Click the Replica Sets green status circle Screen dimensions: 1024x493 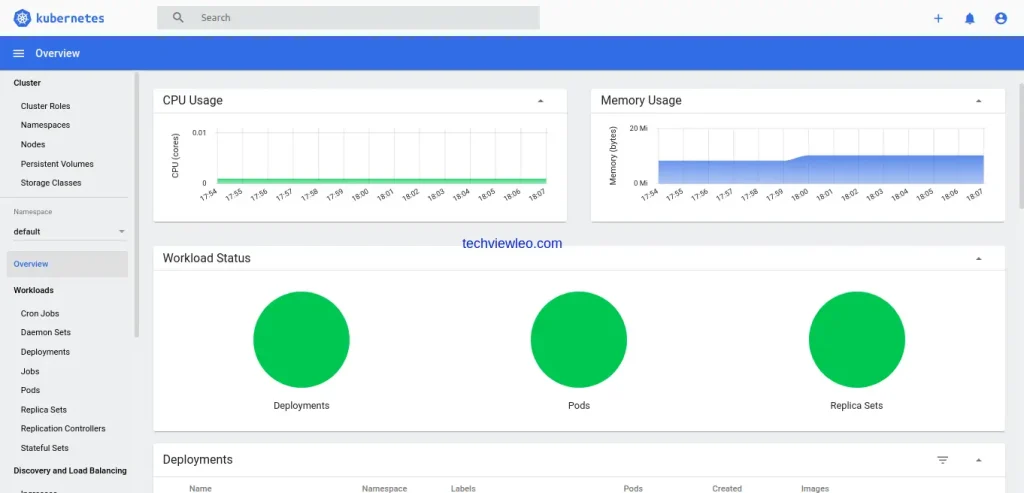point(857,340)
